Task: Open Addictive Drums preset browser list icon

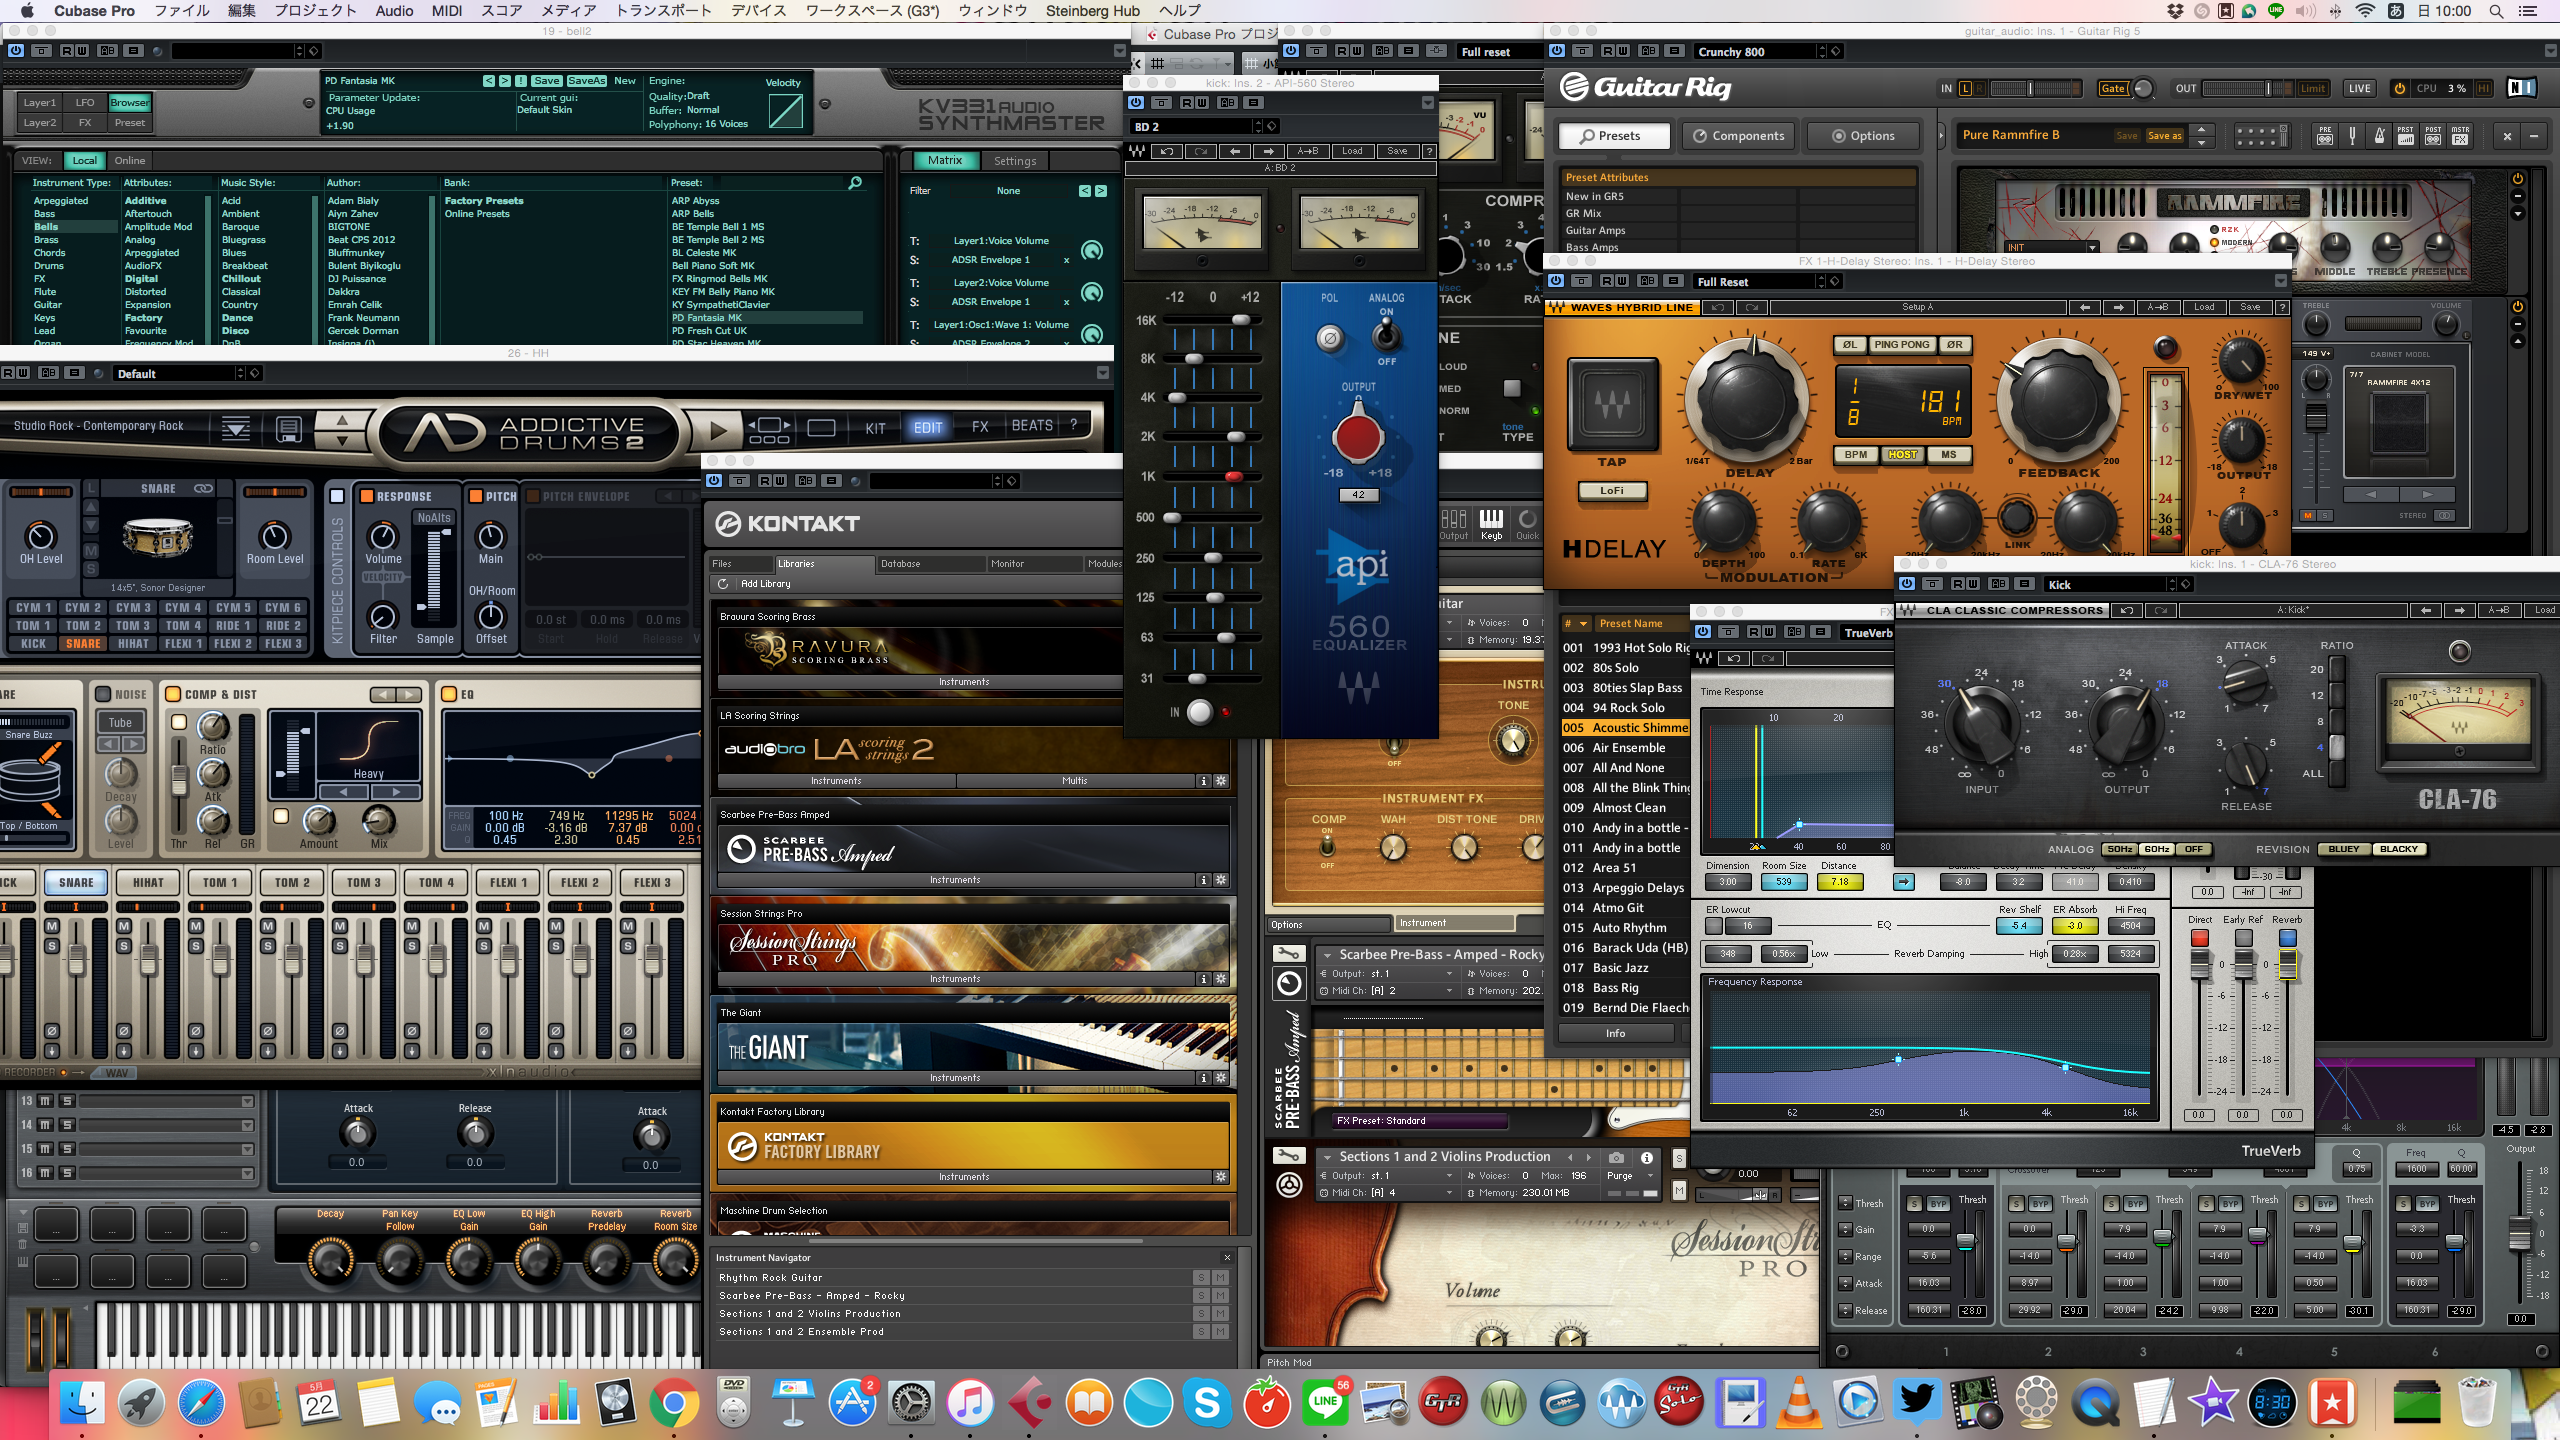Action: click(236, 429)
